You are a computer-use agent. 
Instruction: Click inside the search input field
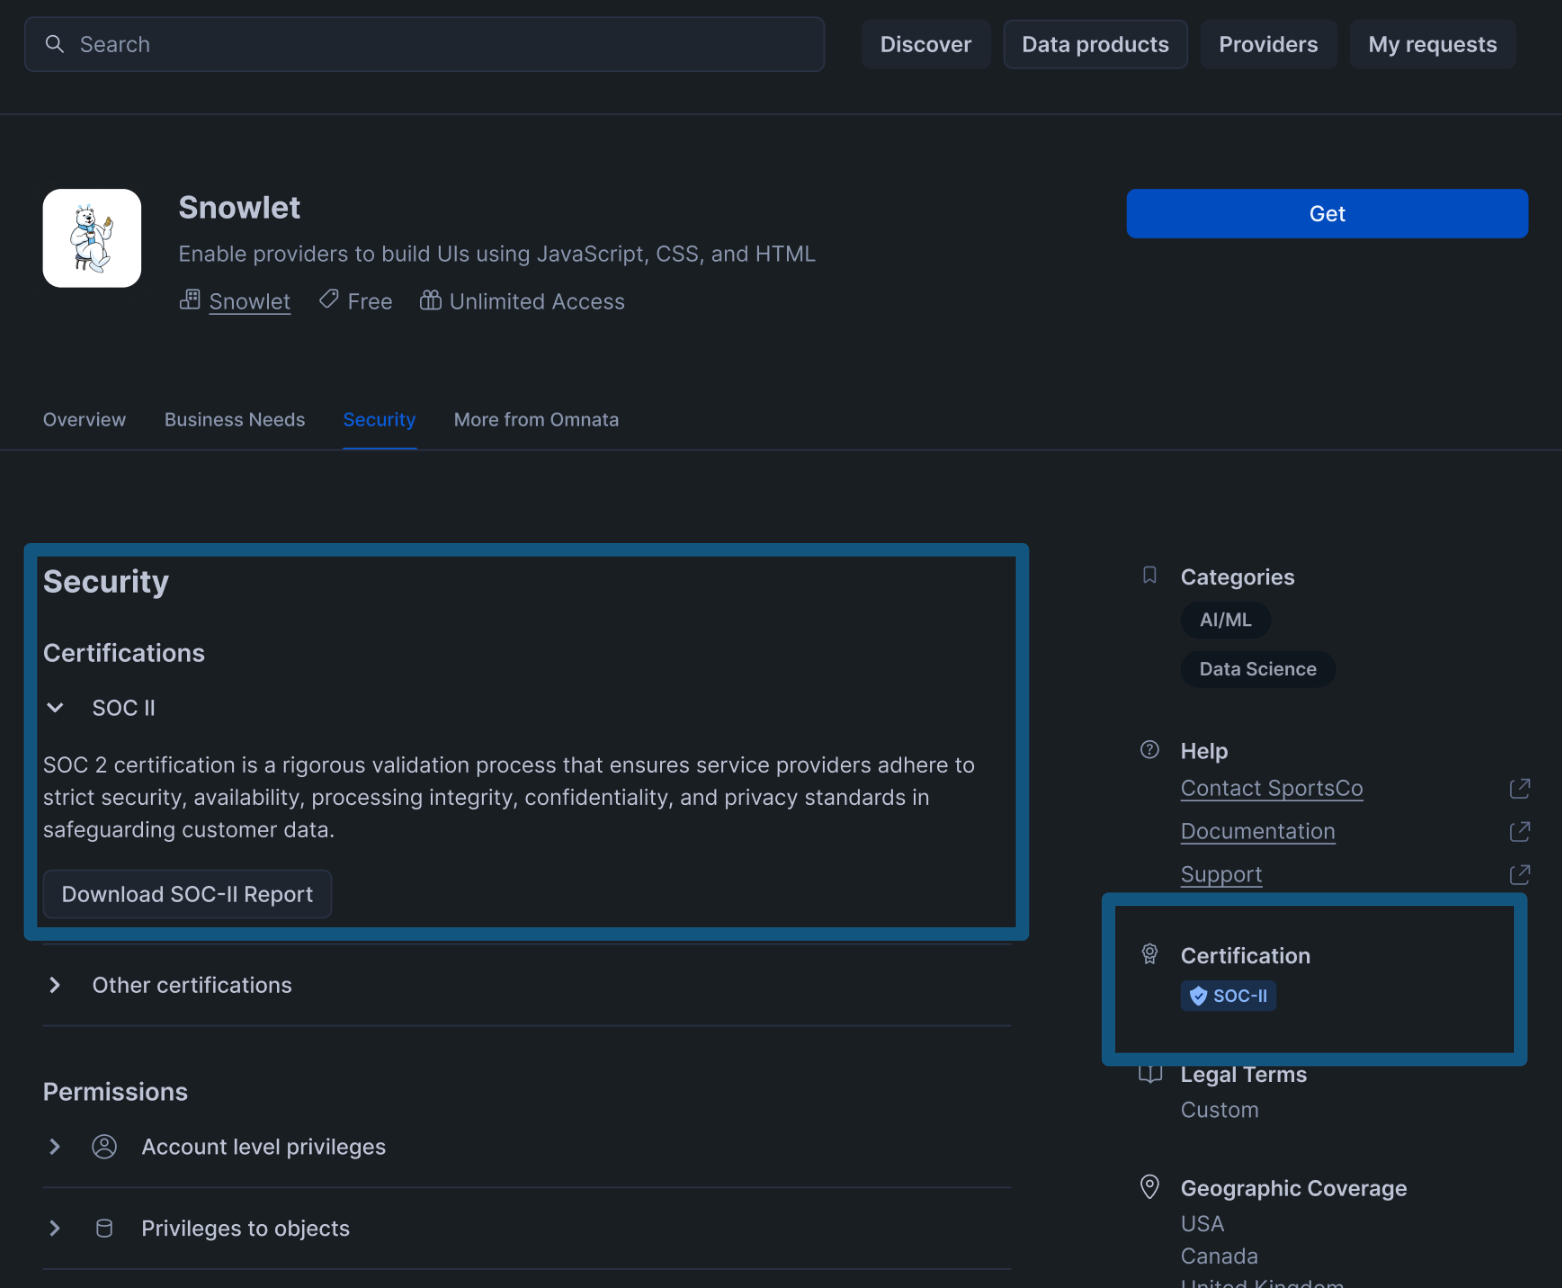[400, 44]
